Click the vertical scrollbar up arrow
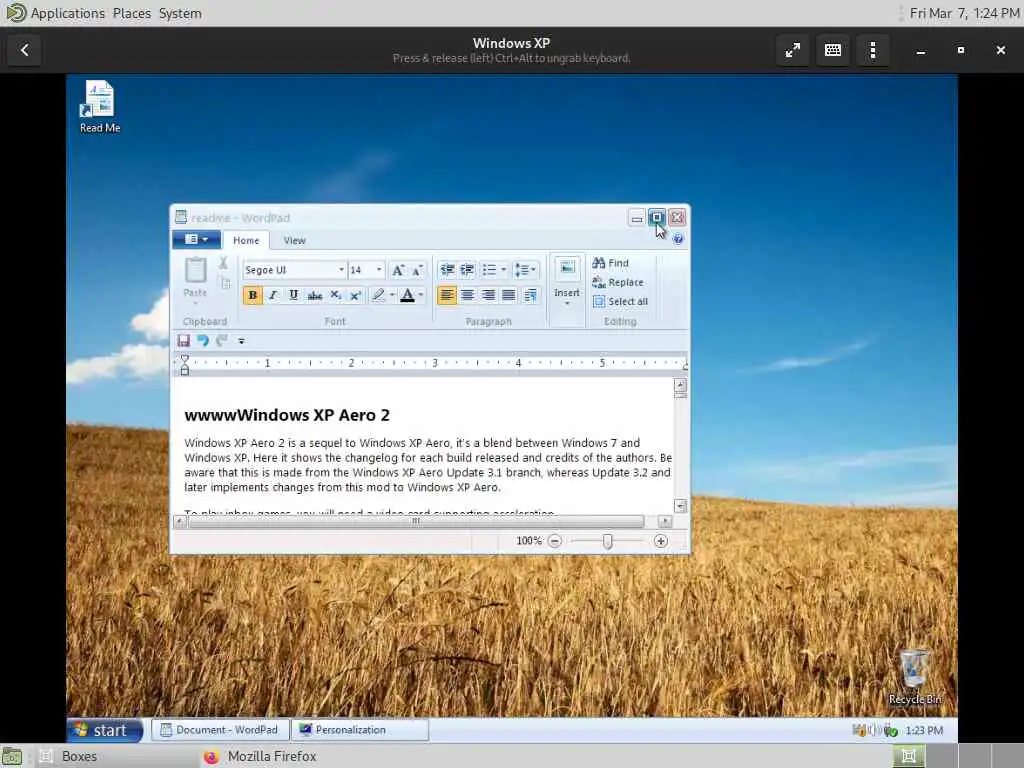 (680, 385)
